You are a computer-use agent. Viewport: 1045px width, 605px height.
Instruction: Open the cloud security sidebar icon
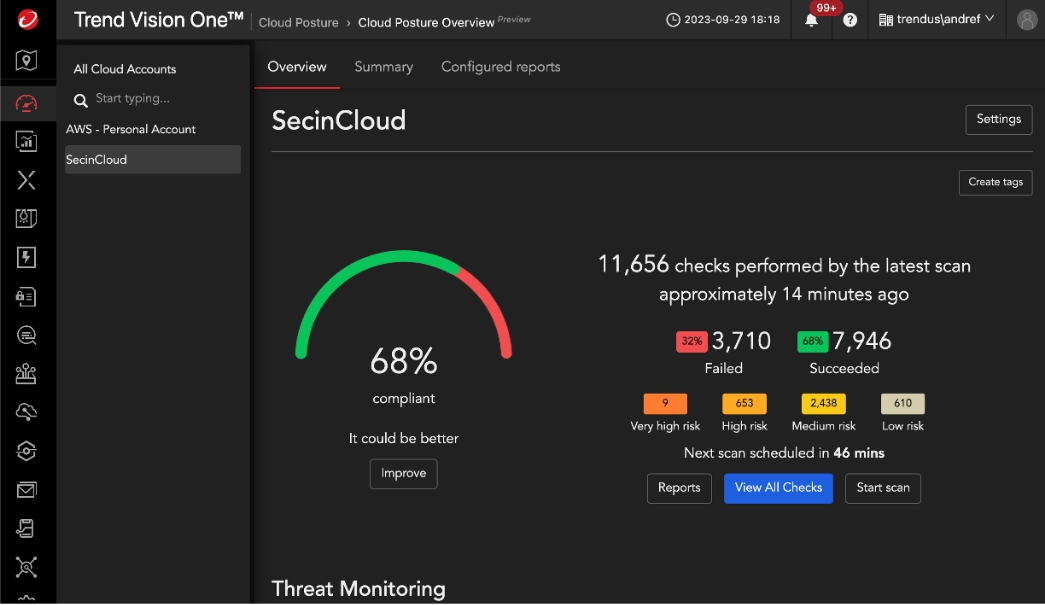click(x=27, y=412)
